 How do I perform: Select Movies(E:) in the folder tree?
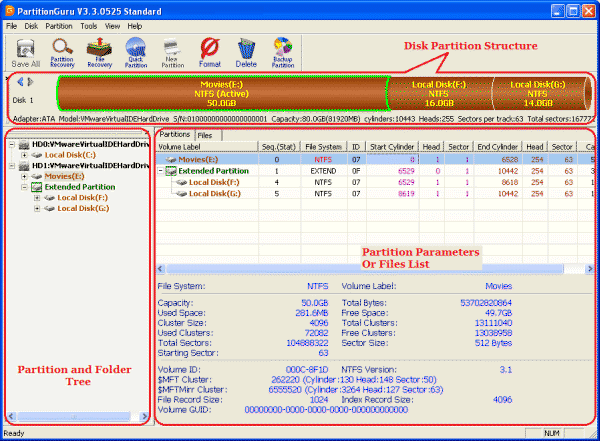(x=64, y=176)
